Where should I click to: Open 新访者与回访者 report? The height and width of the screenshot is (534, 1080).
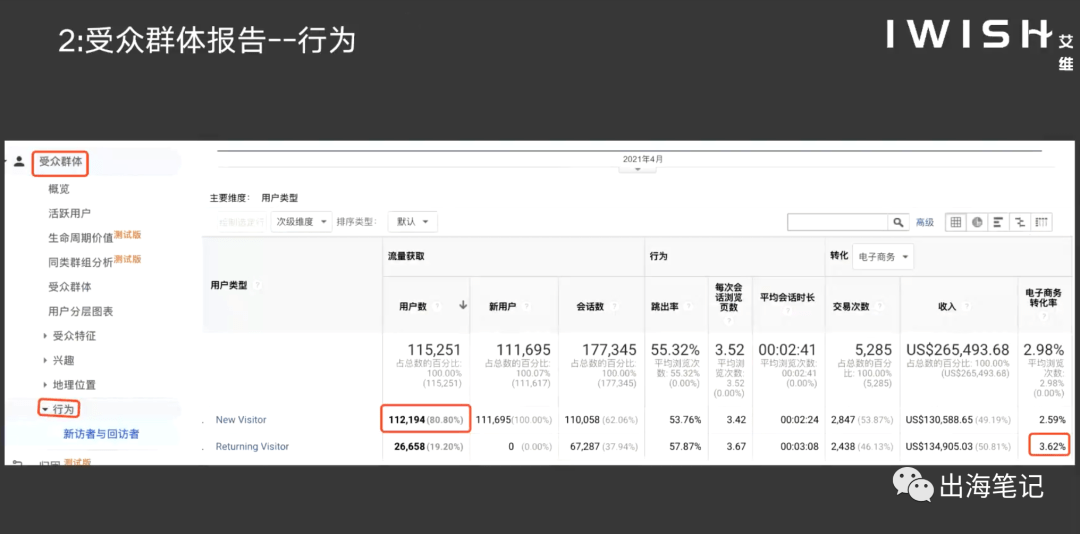101,434
